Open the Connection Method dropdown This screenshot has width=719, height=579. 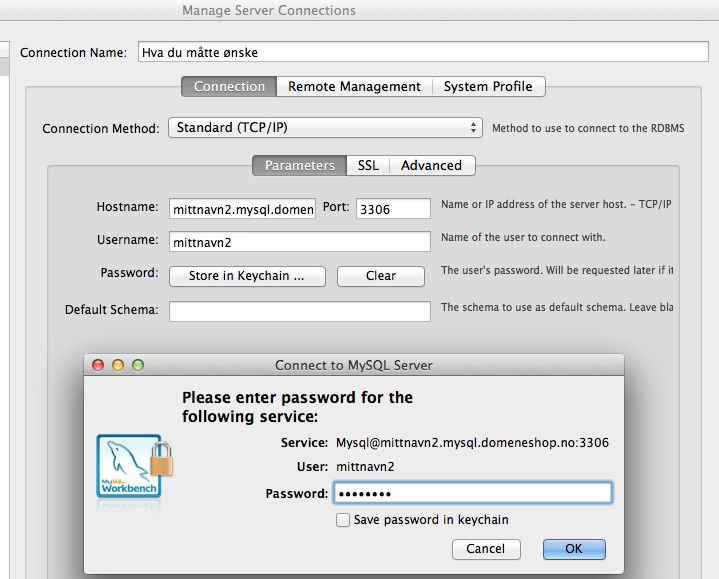point(325,127)
